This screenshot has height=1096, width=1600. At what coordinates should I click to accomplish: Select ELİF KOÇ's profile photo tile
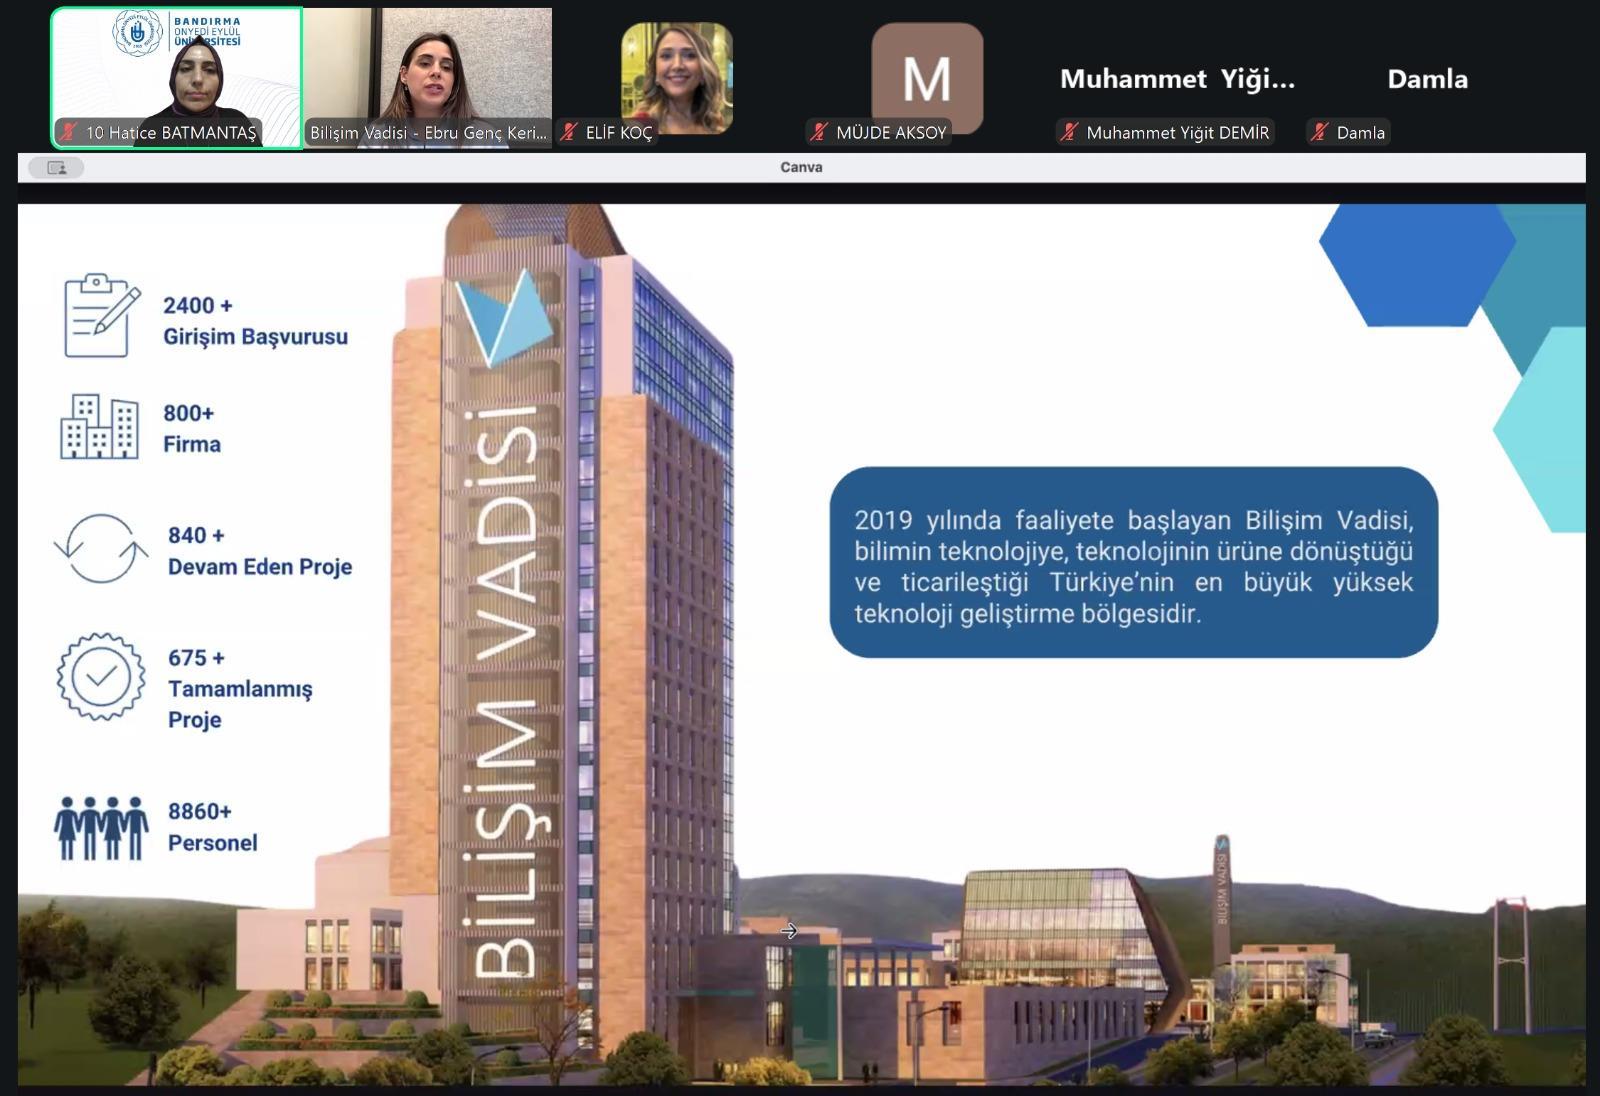677,78
